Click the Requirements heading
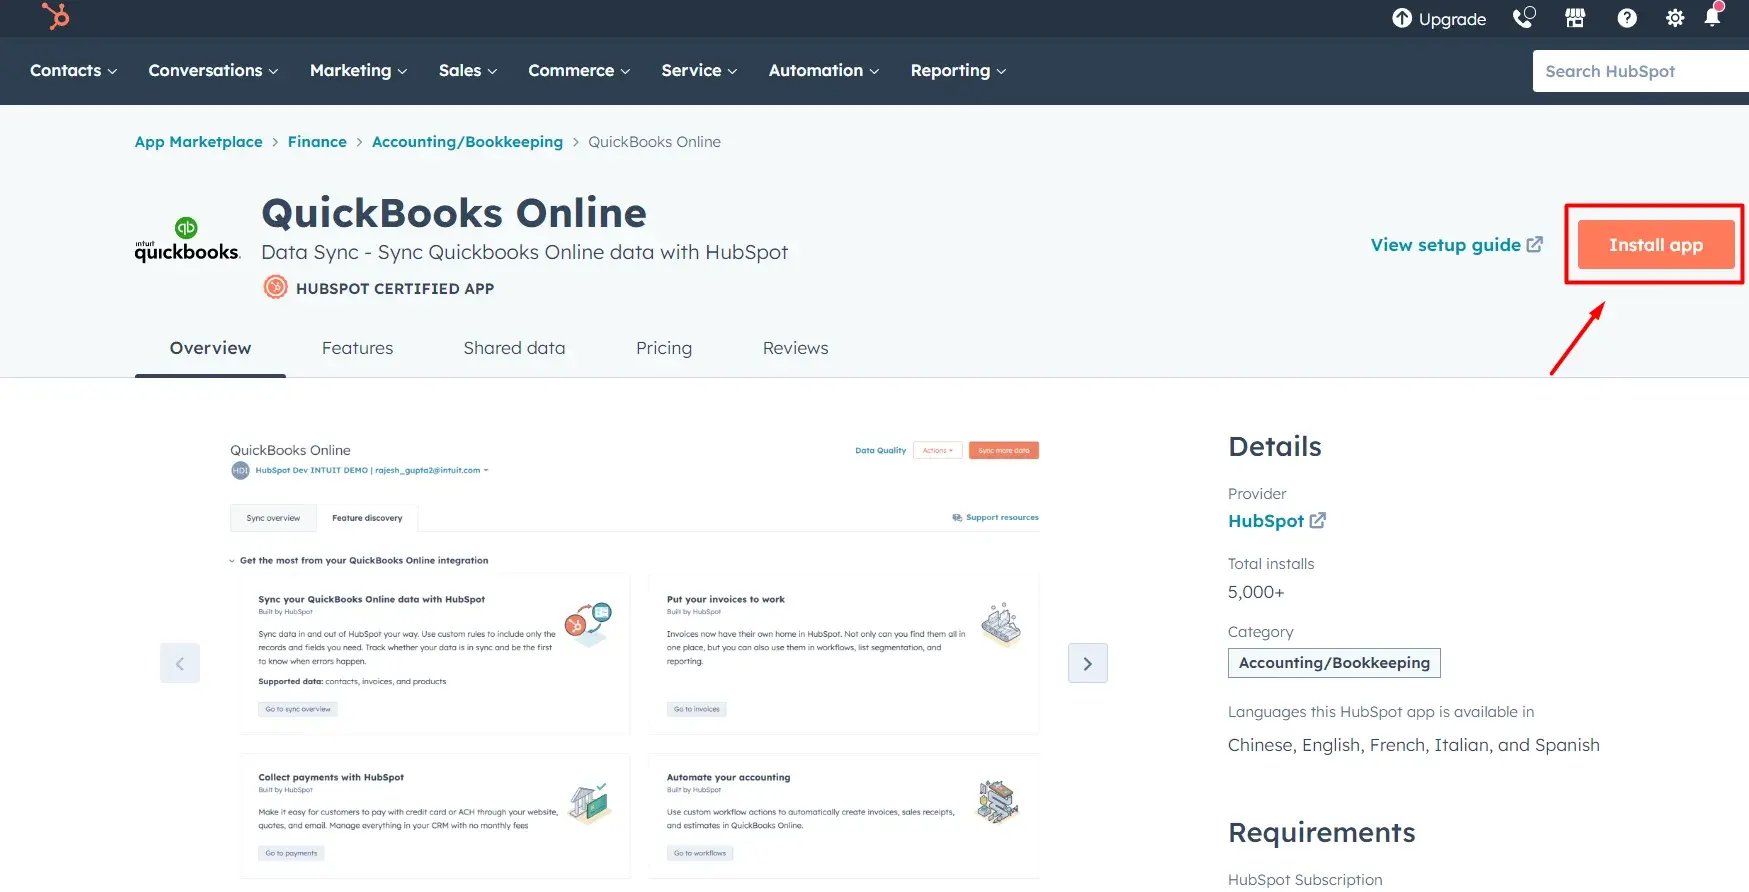This screenshot has height=892, width=1749. 1321,833
